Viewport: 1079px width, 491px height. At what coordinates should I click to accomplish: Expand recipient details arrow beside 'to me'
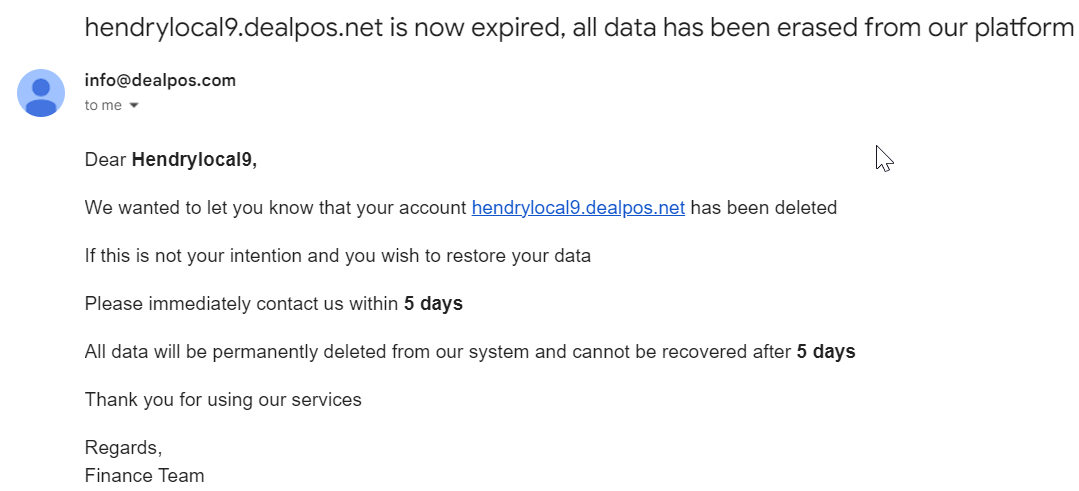(x=134, y=106)
